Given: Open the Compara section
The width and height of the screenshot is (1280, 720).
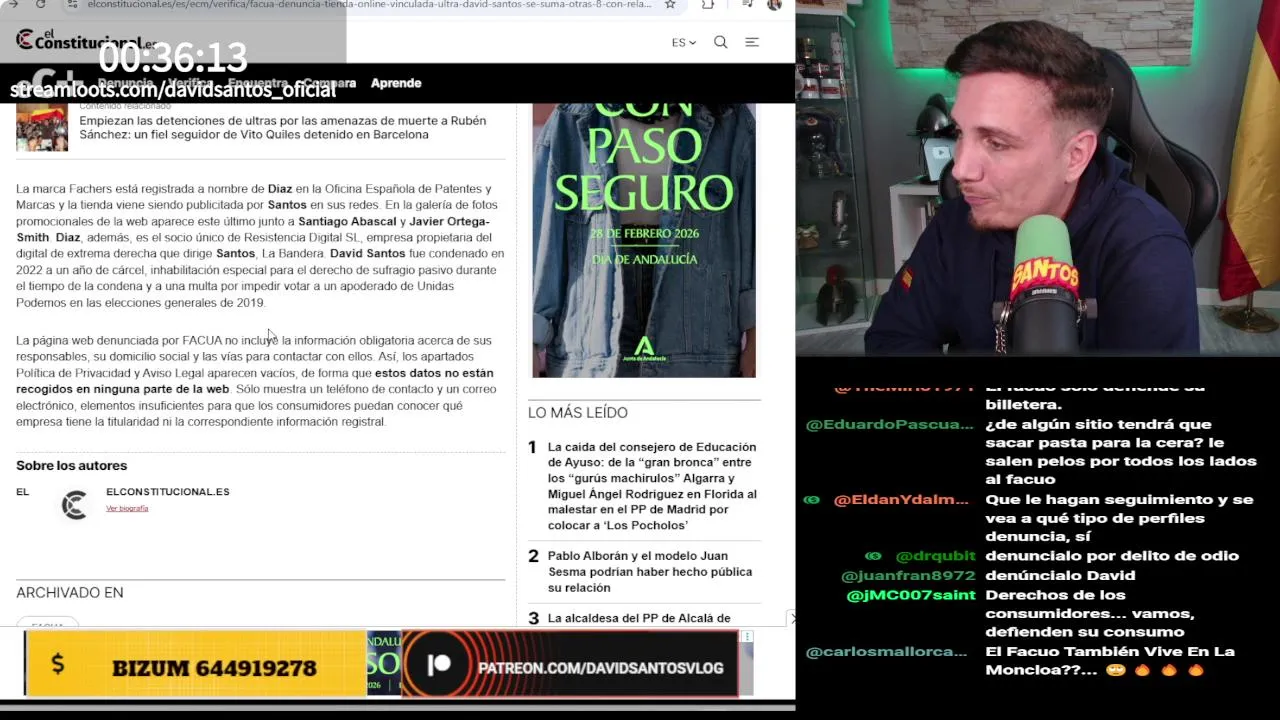Looking at the screenshot, I should [x=329, y=83].
